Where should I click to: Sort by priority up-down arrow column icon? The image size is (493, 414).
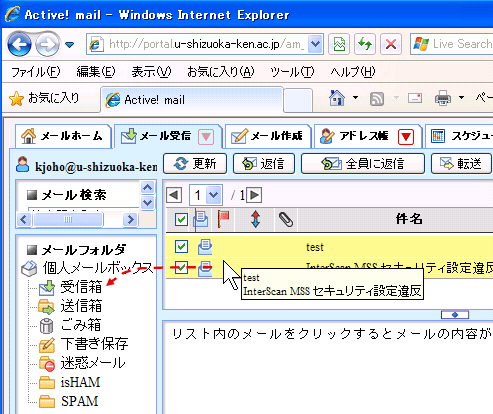255,219
